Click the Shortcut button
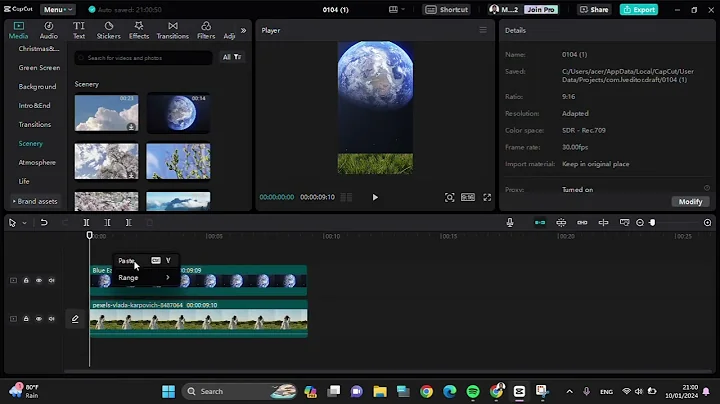This screenshot has height=404, width=720. click(446, 9)
